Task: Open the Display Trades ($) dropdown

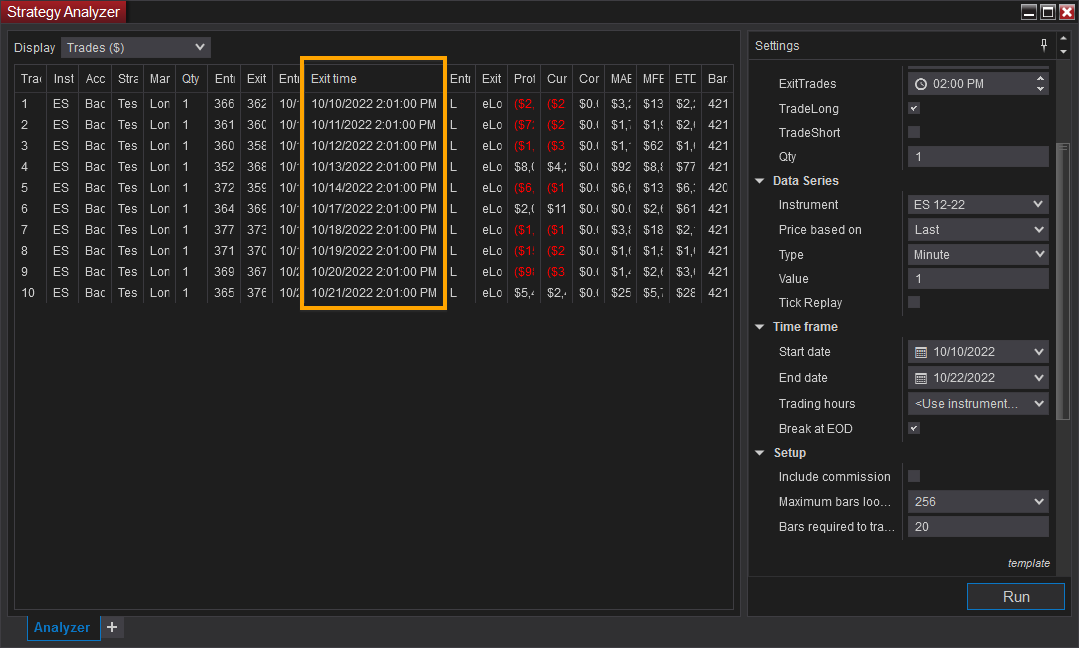Action: [x=136, y=47]
